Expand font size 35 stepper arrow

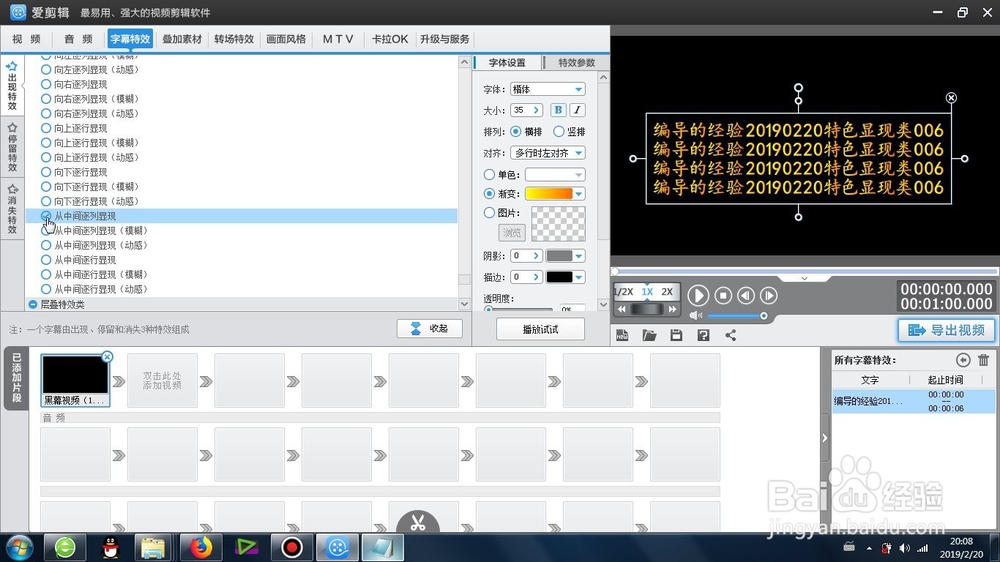536,110
